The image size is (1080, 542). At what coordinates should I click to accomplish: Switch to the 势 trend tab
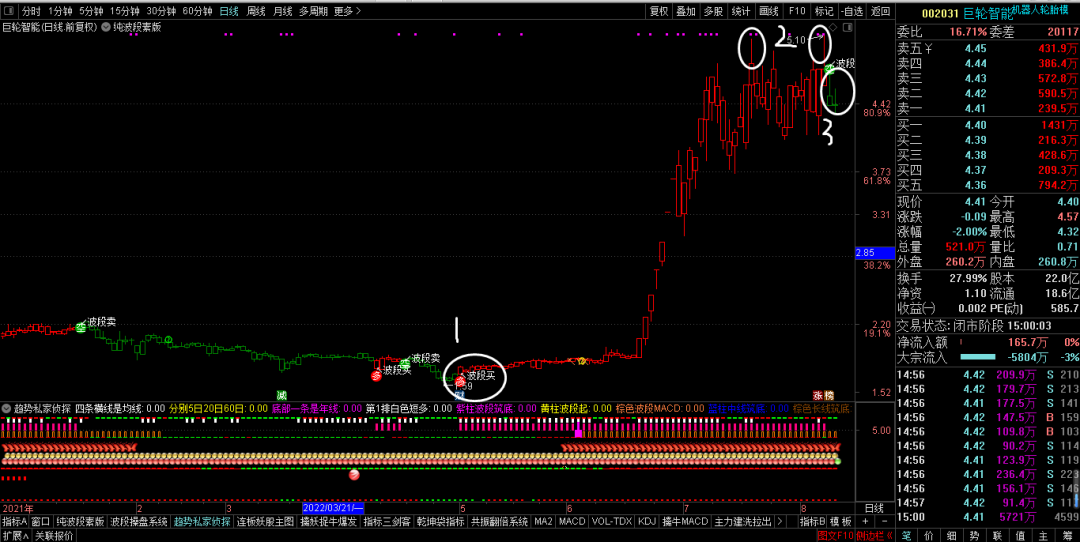pyautogui.click(x=973, y=535)
